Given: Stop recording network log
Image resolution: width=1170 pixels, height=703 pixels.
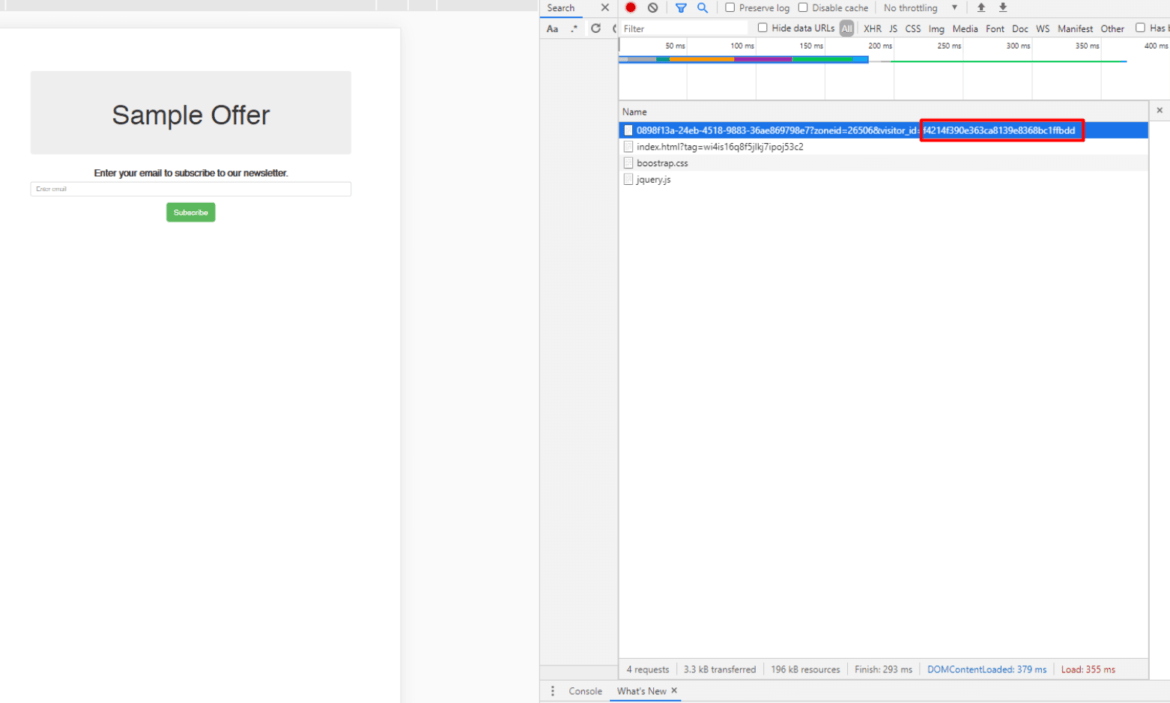Looking at the screenshot, I should pyautogui.click(x=630, y=8).
